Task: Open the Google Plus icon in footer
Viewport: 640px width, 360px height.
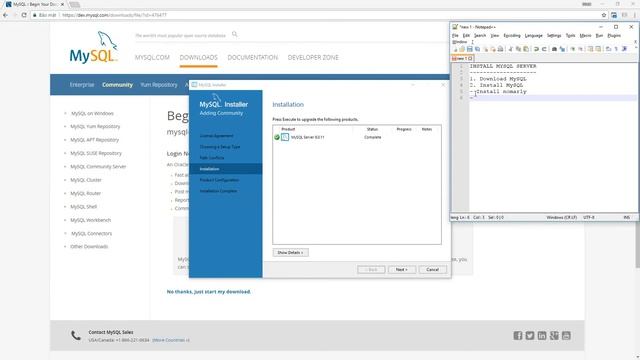Action: pyautogui.click(x=554, y=336)
